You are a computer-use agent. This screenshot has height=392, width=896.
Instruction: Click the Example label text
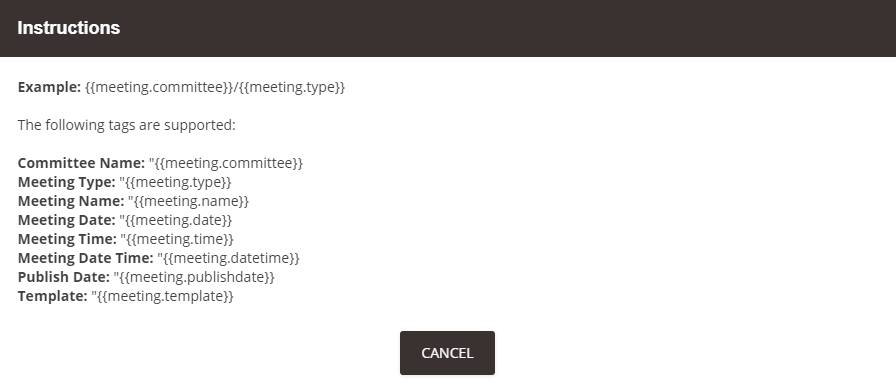[x=49, y=87]
